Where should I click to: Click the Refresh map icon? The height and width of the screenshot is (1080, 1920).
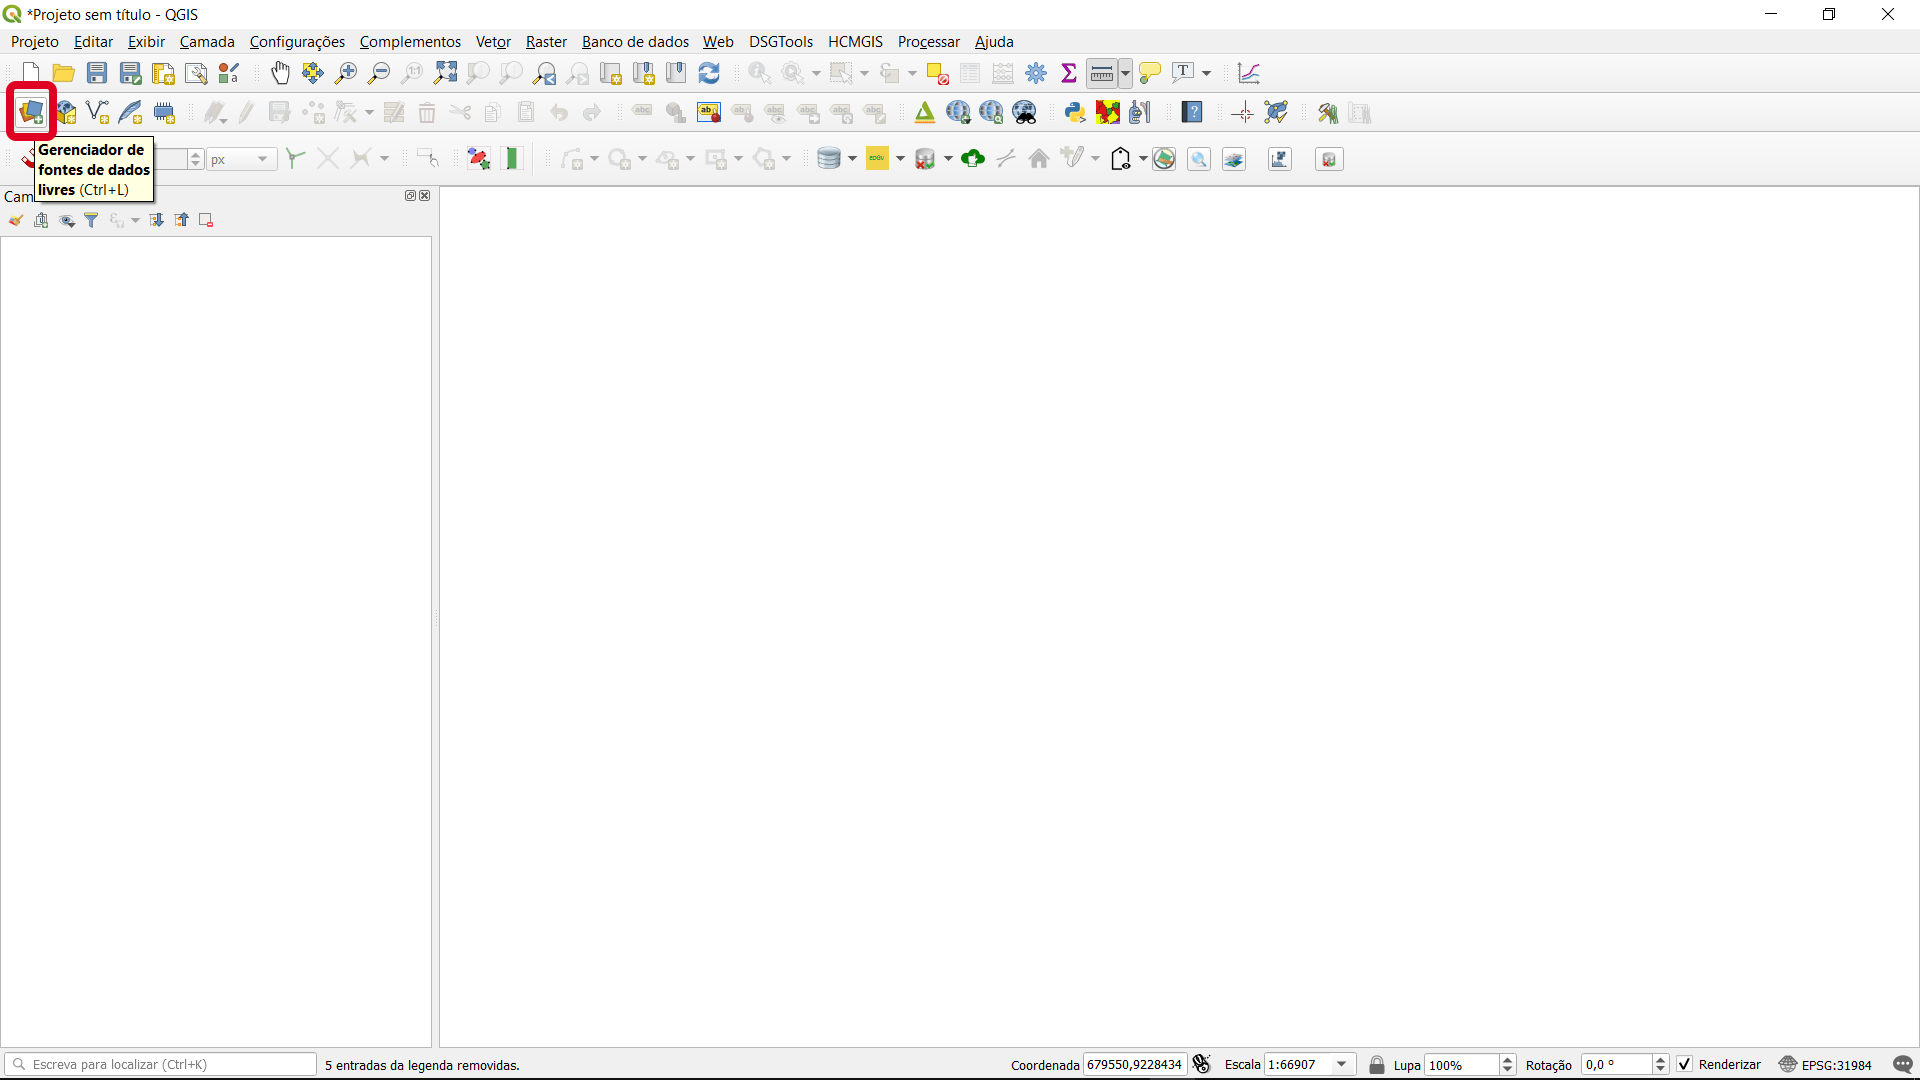(709, 73)
